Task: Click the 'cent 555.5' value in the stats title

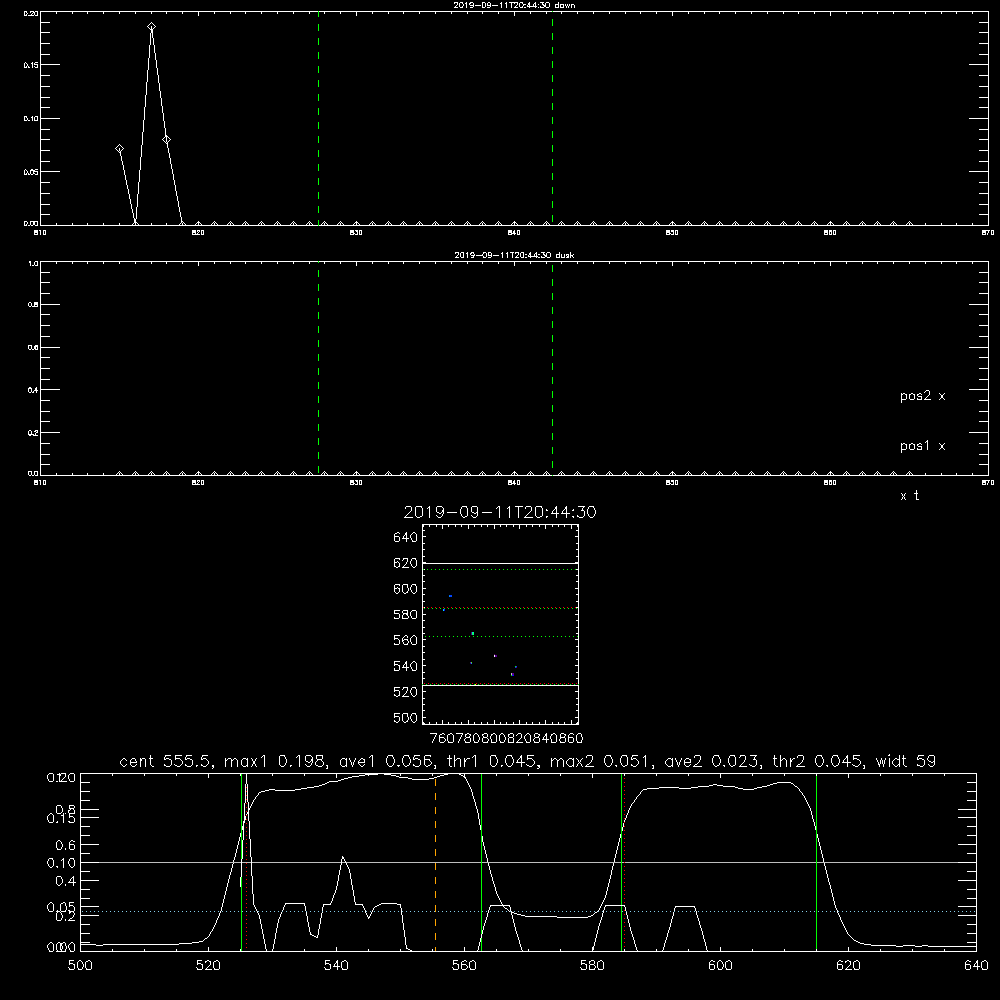Action: [x=168, y=761]
